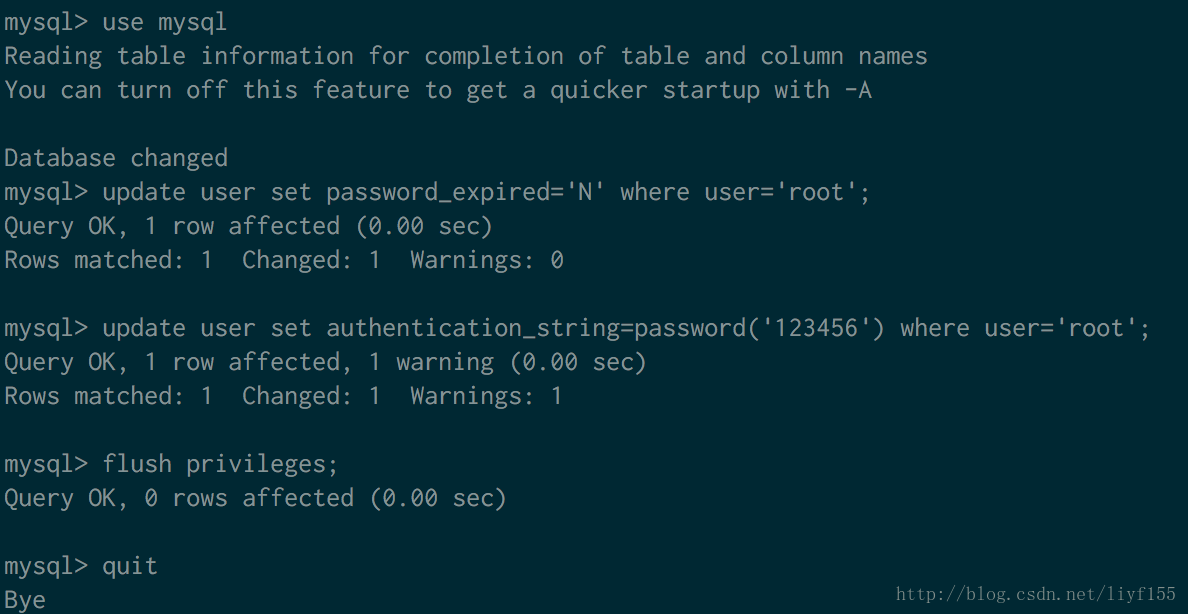This screenshot has height=614, width=1188.
Task: Click the 'You can turn off this feature' line
Action: (437, 90)
